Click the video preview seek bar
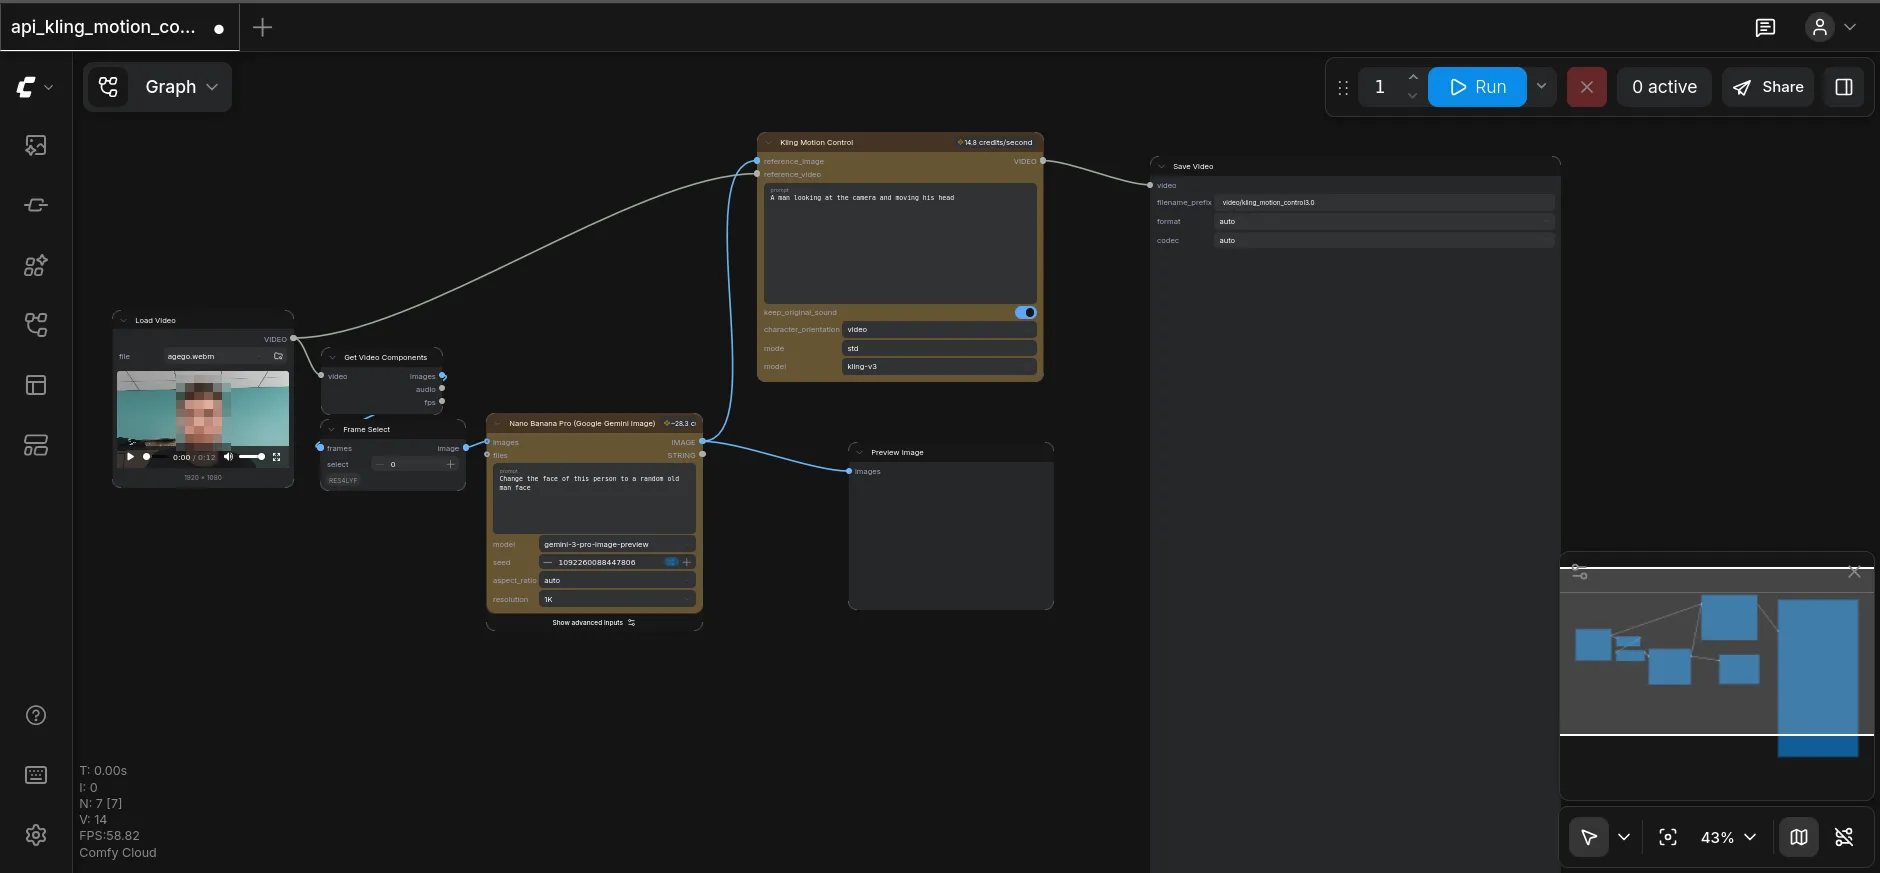Image resolution: width=1880 pixels, height=873 pixels. (x=156, y=457)
